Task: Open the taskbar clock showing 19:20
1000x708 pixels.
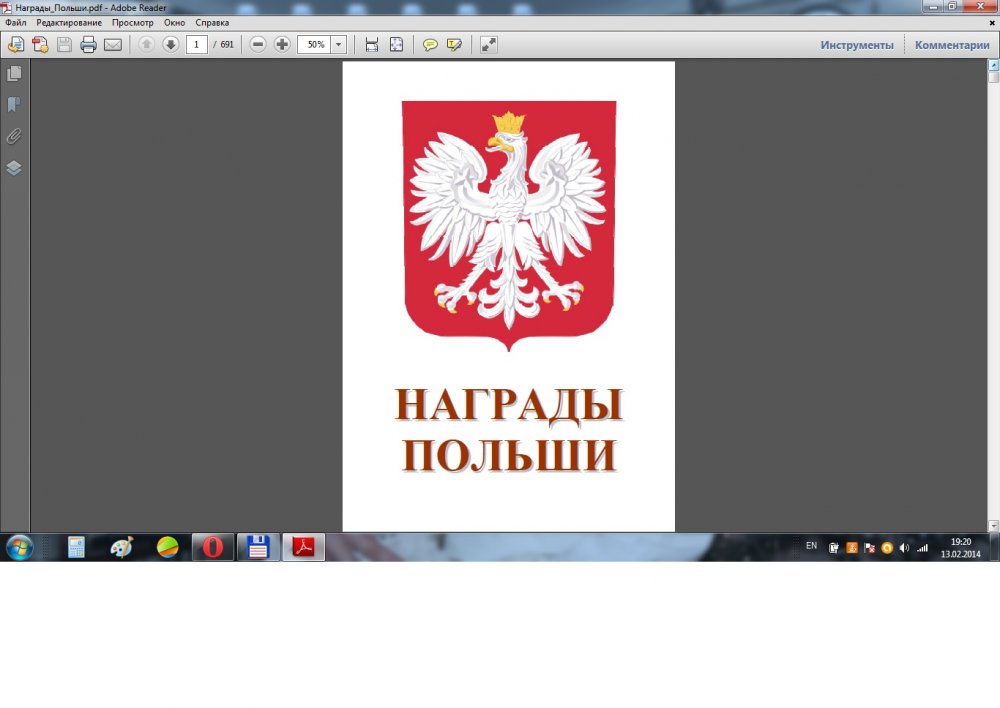Action: tap(960, 548)
